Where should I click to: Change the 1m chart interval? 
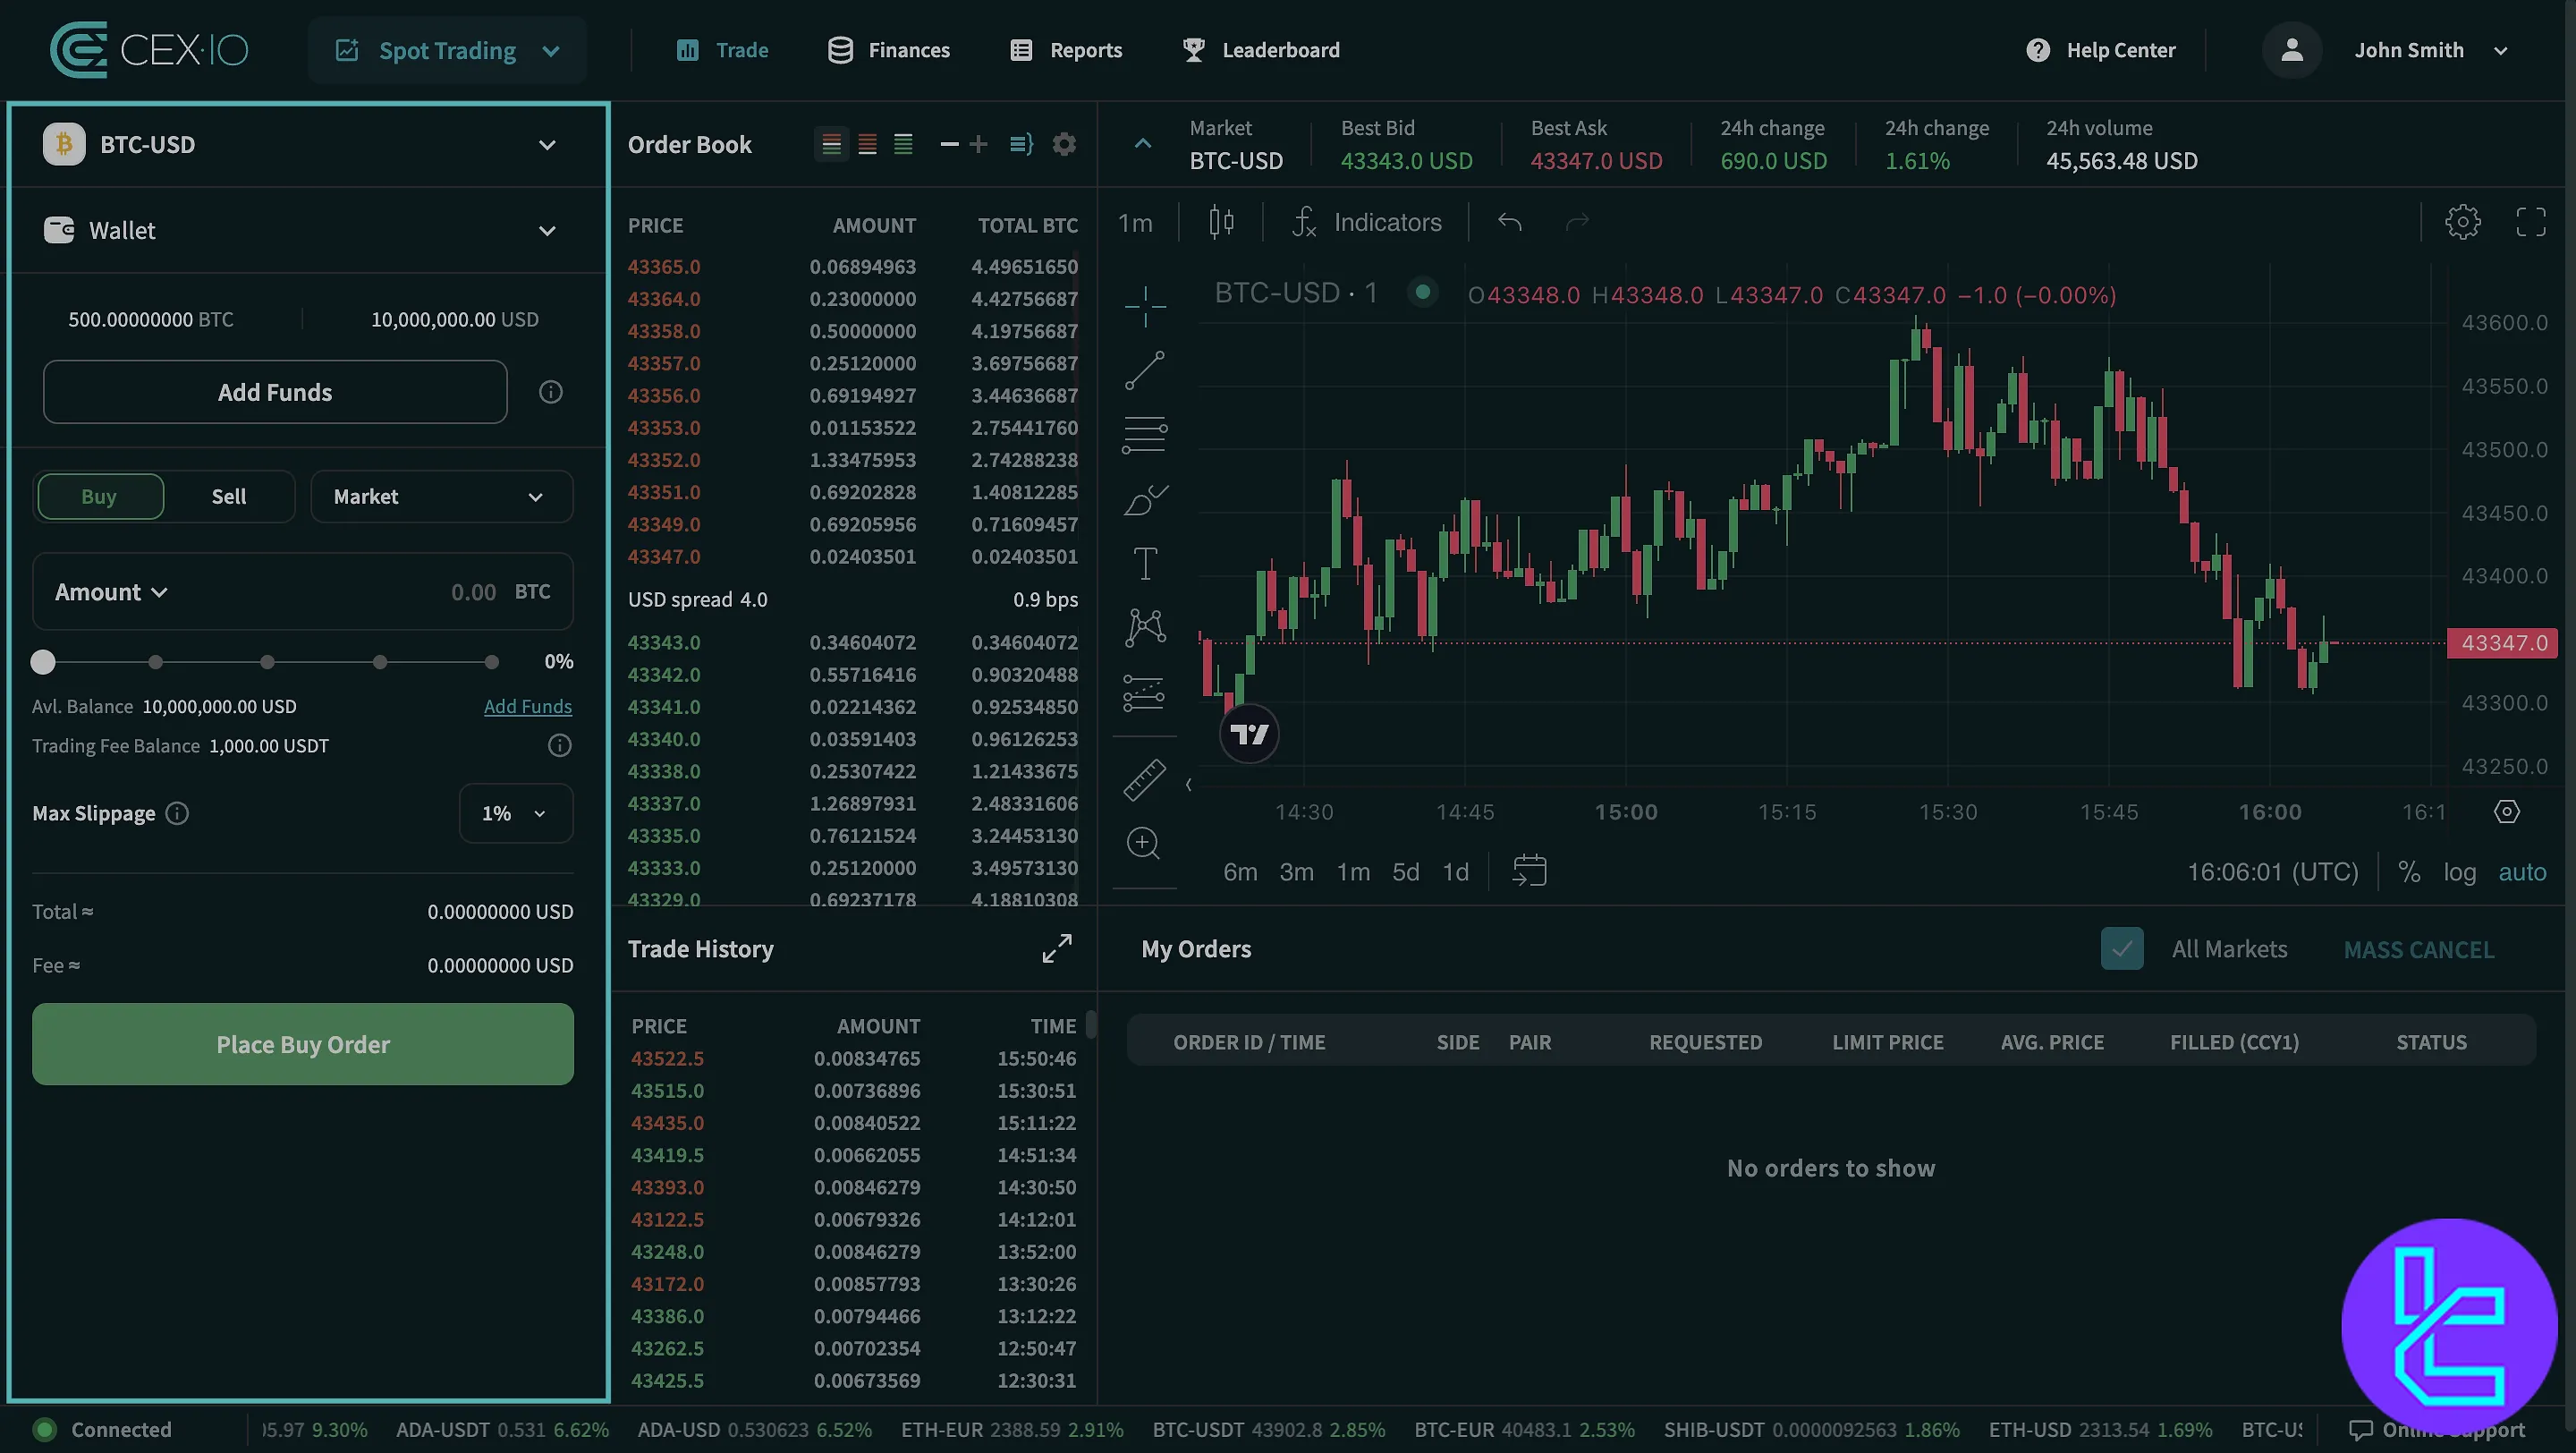tap(1135, 222)
